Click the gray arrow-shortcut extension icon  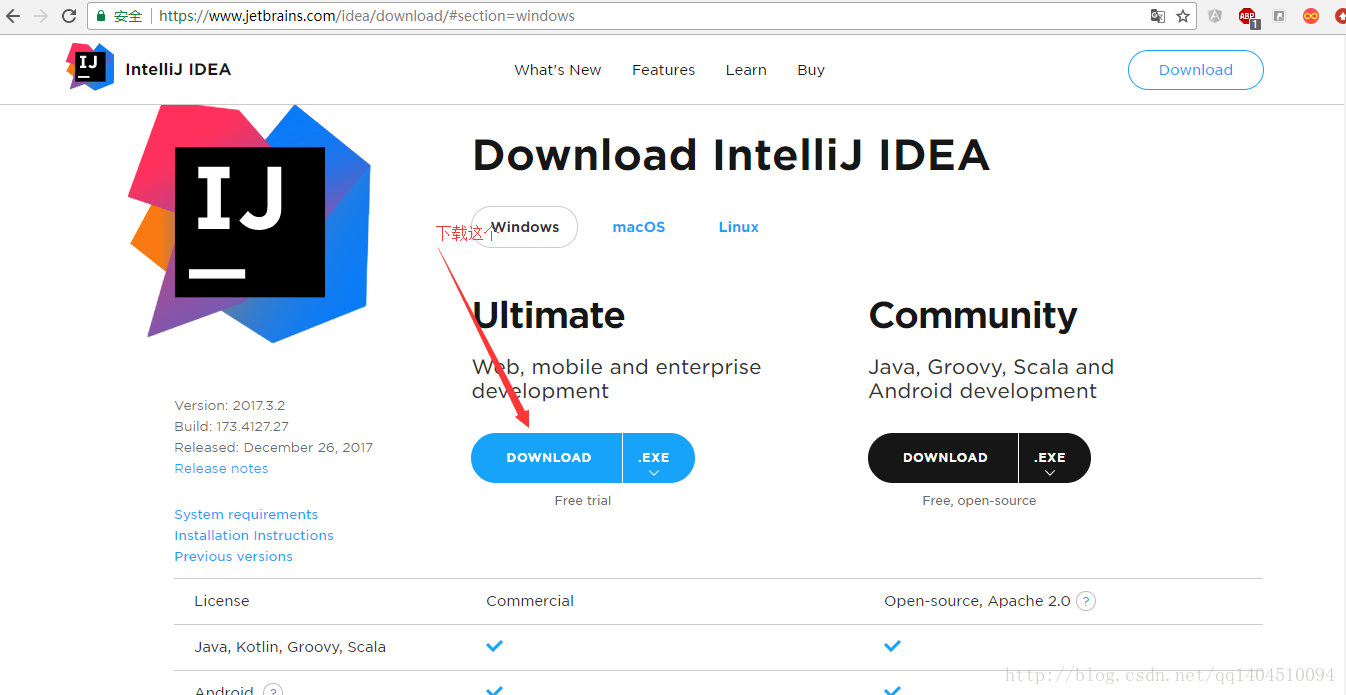click(x=1279, y=16)
